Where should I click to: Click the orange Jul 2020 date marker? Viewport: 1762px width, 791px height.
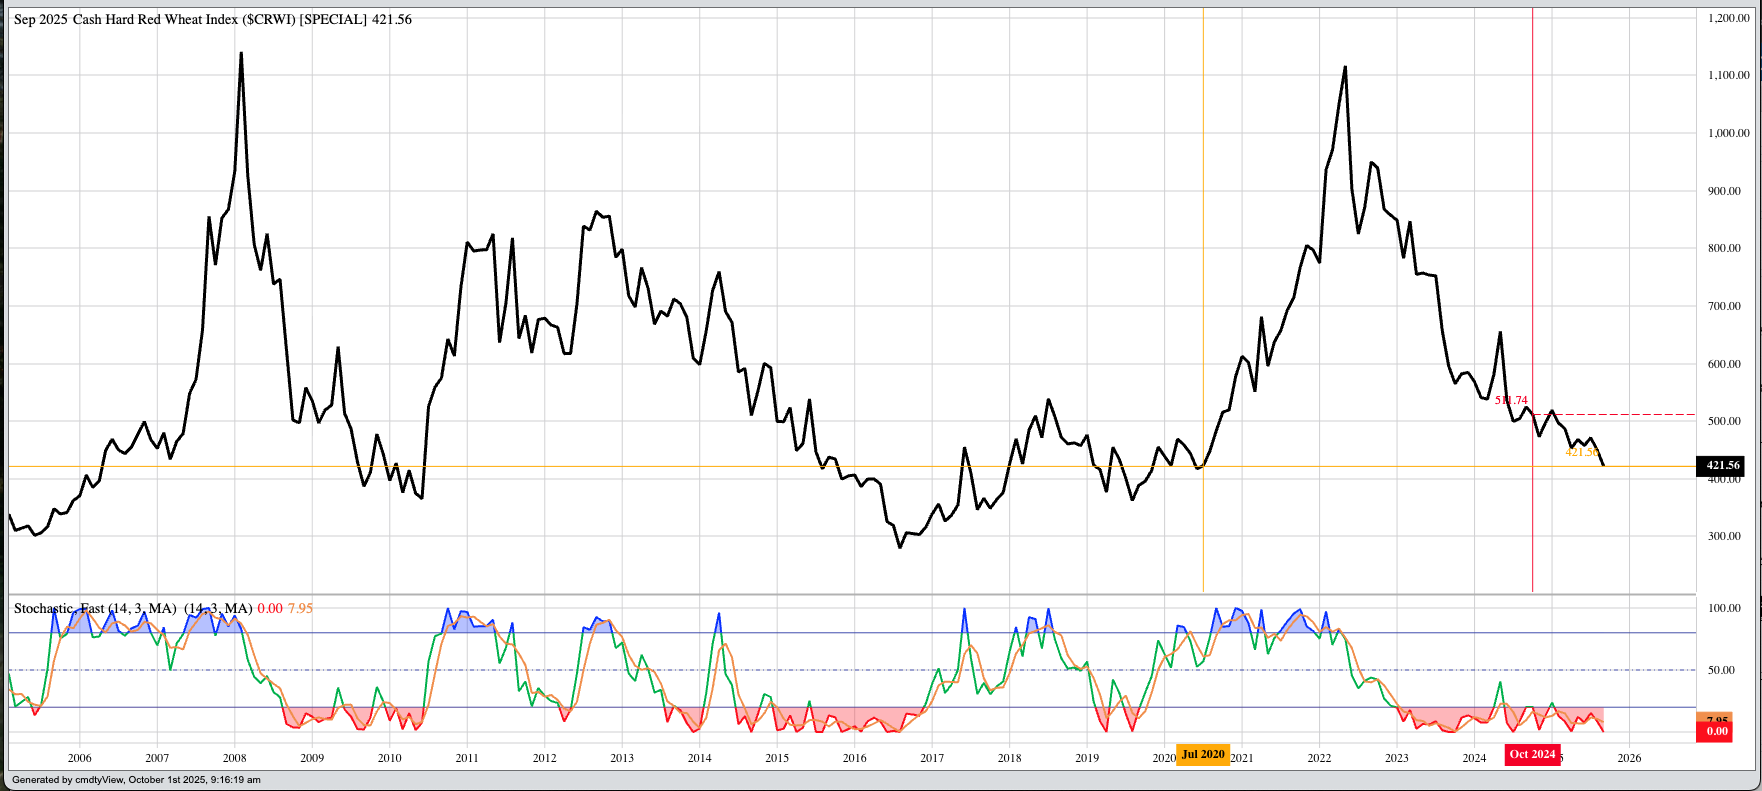point(1202,754)
